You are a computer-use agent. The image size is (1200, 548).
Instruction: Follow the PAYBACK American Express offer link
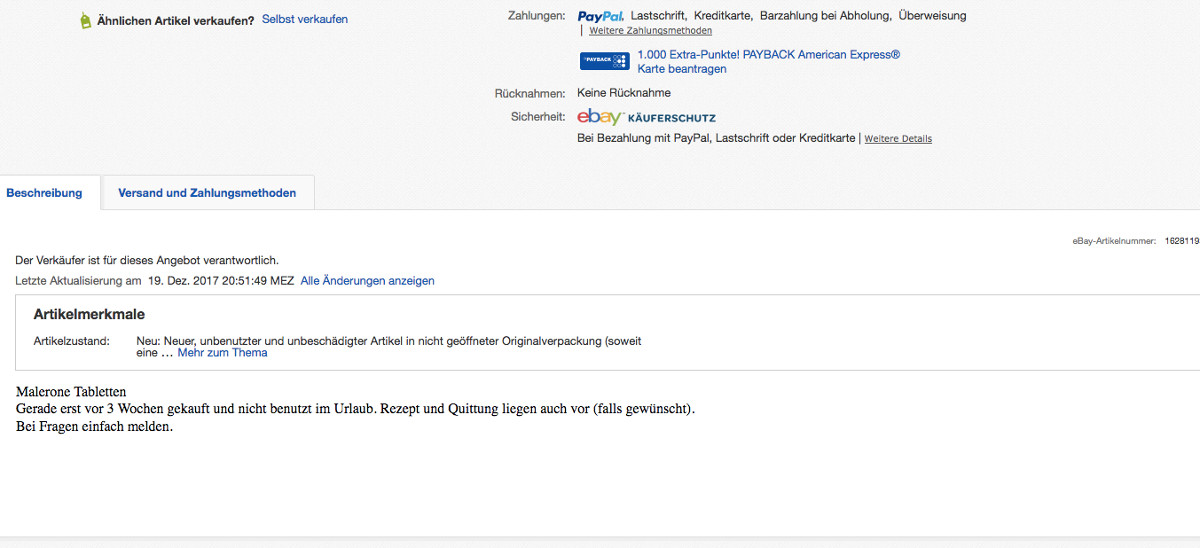(x=768, y=55)
